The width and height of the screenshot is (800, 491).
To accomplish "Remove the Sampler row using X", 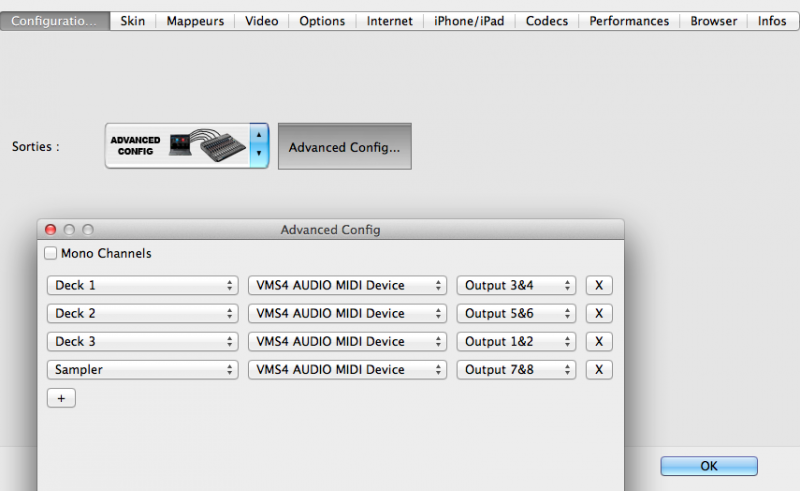I will click(x=598, y=369).
